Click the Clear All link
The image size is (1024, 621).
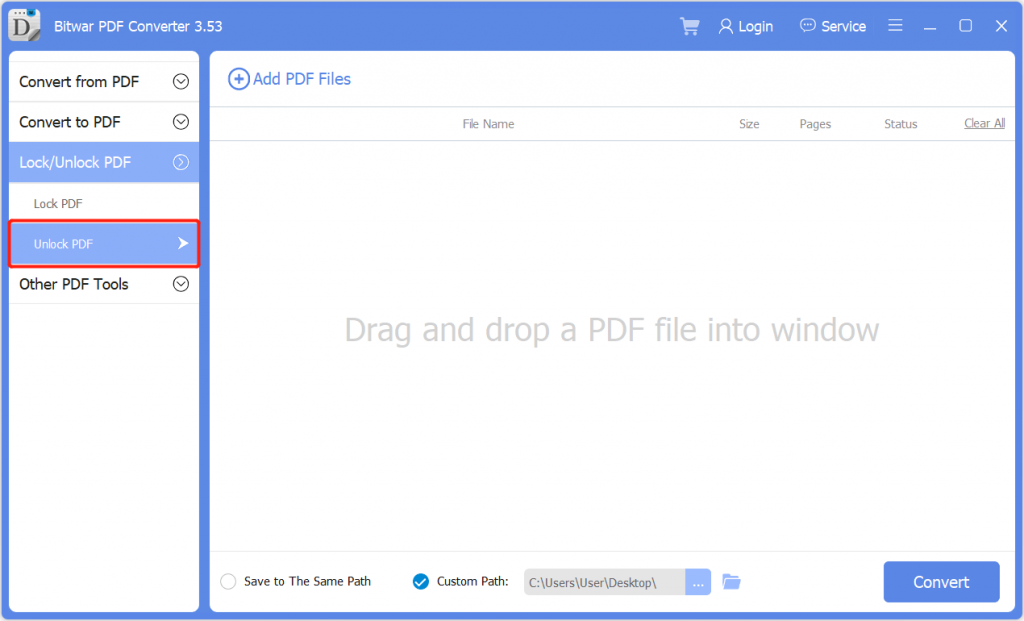coord(984,123)
